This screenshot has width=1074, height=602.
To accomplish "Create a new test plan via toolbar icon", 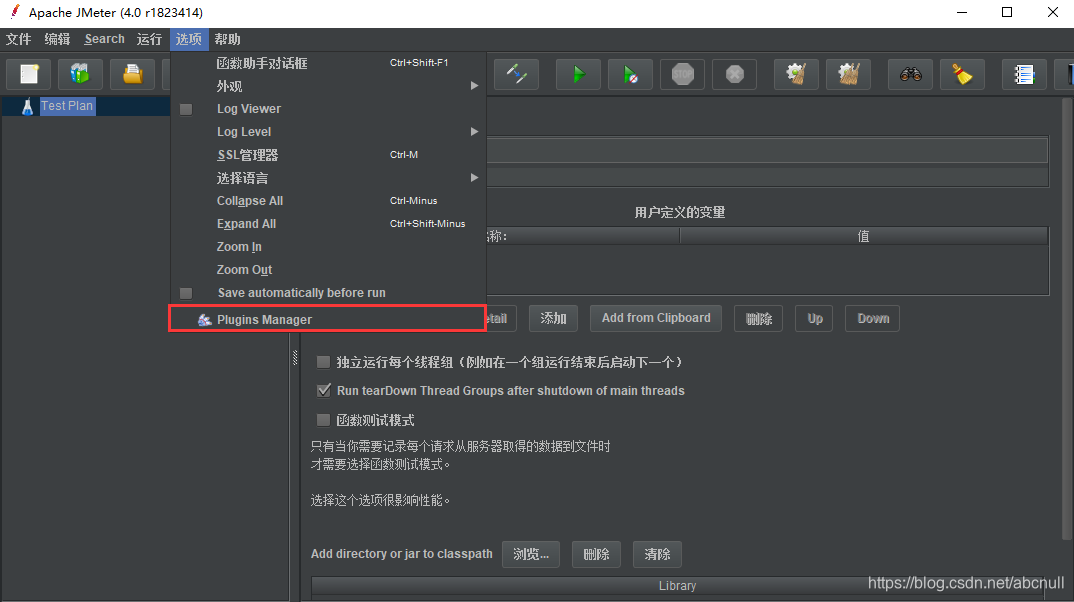I will [28, 74].
